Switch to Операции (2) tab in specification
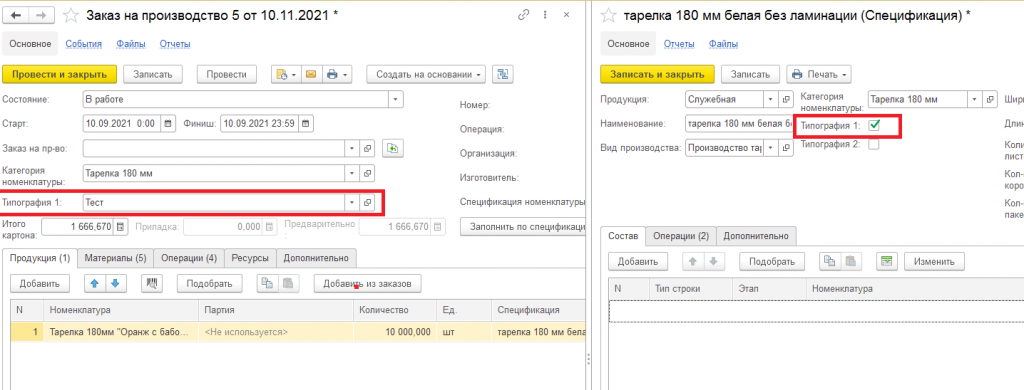This screenshot has height=390, width=1024. click(x=681, y=236)
